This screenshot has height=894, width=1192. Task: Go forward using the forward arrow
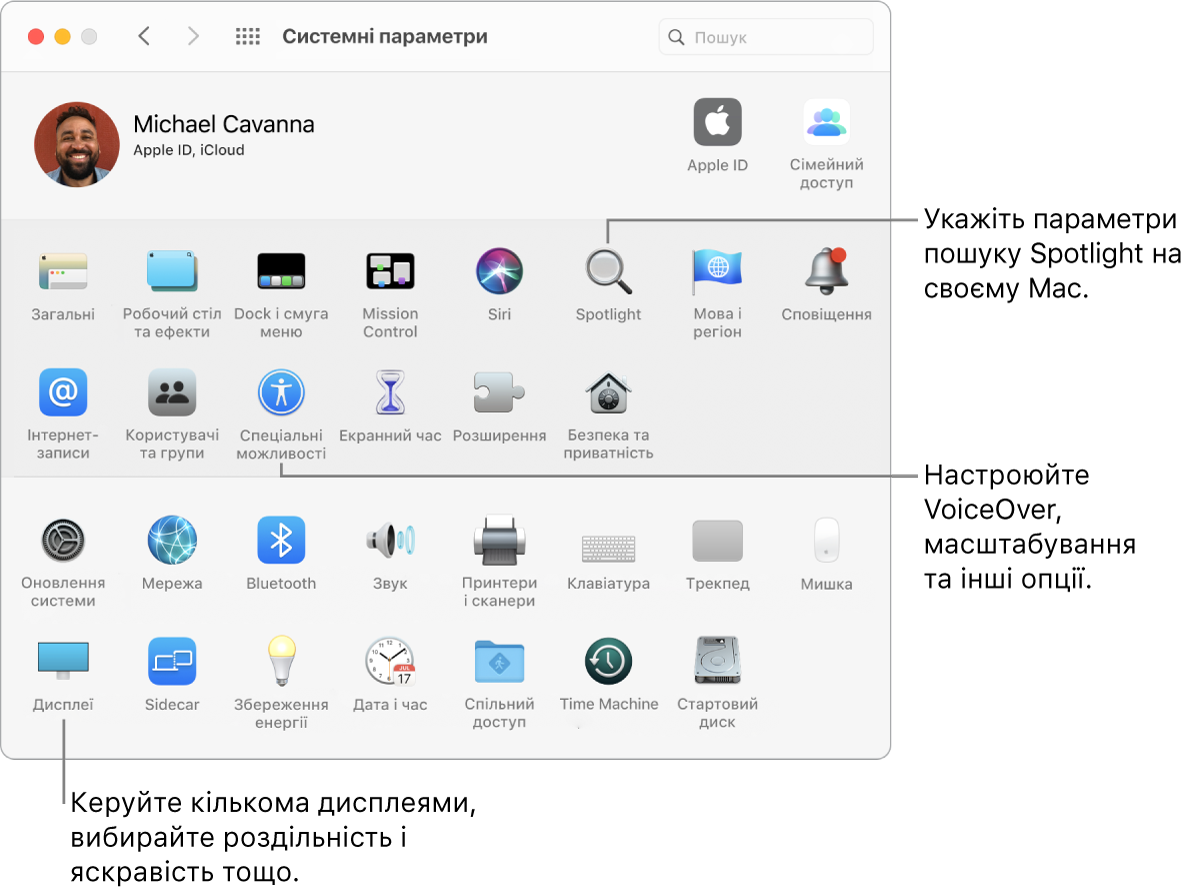[x=193, y=35]
